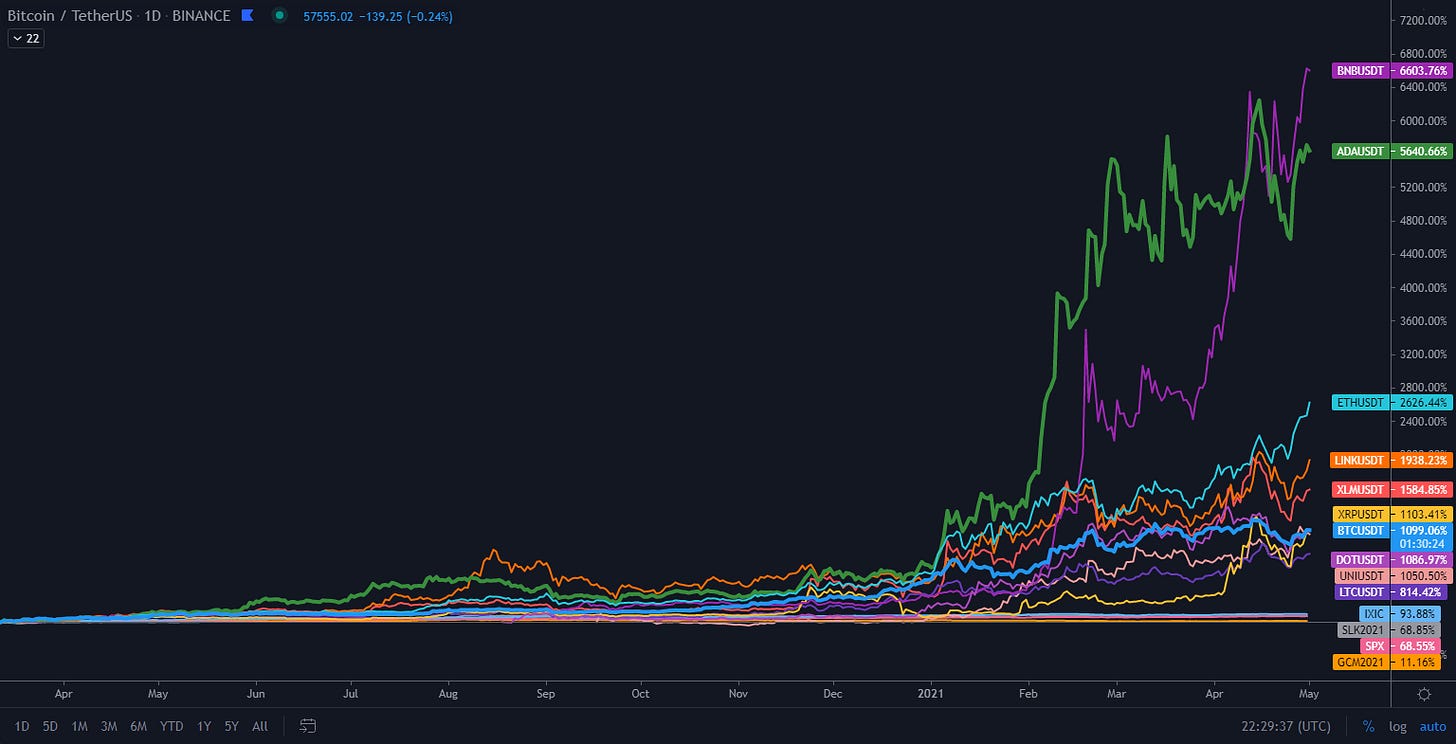The width and height of the screenshot is (1456, 744).
Task: Click the SPX price scale label
Action: 1401,647
